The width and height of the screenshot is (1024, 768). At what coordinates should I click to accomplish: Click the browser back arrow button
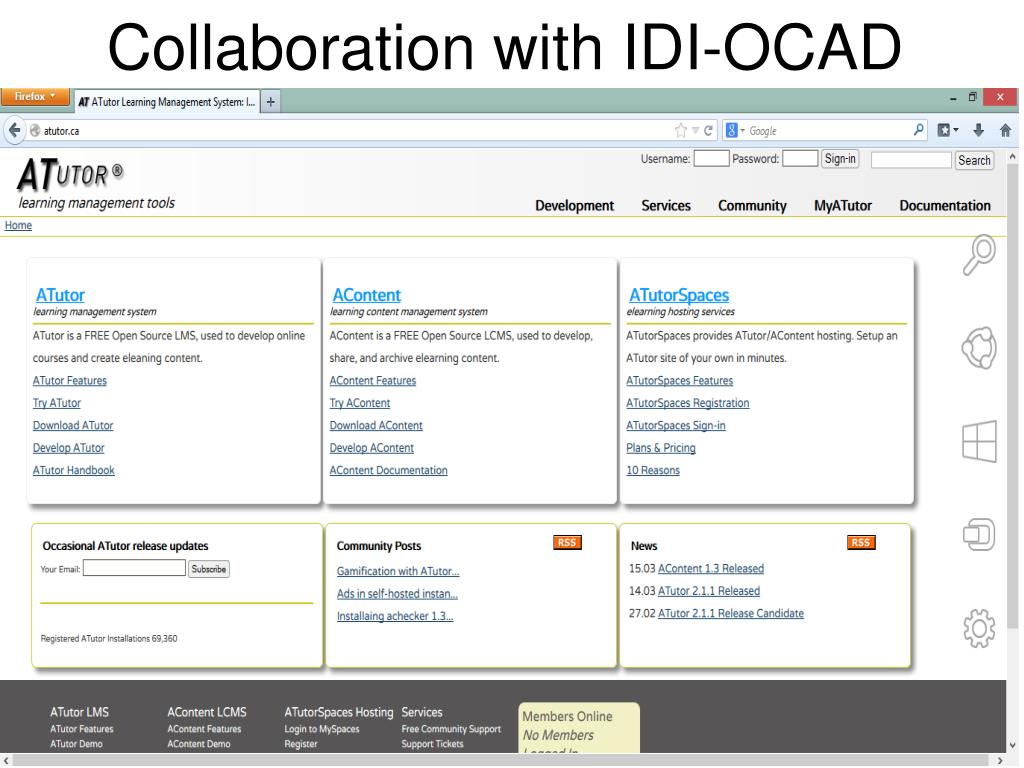point(14,131)
